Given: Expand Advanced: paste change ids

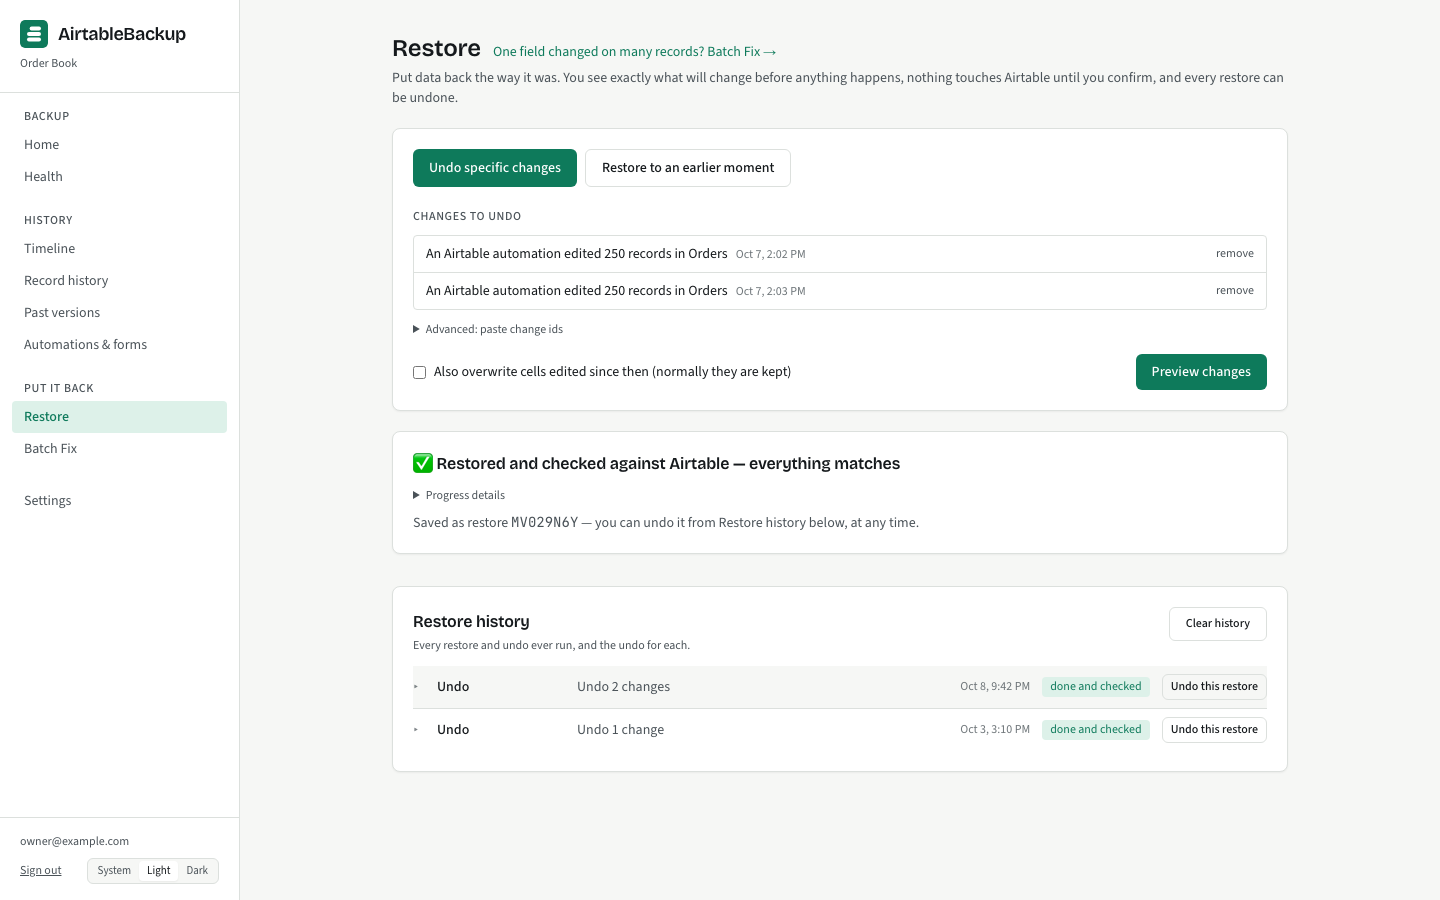Looking at the screenshot, I should (488, 329).
